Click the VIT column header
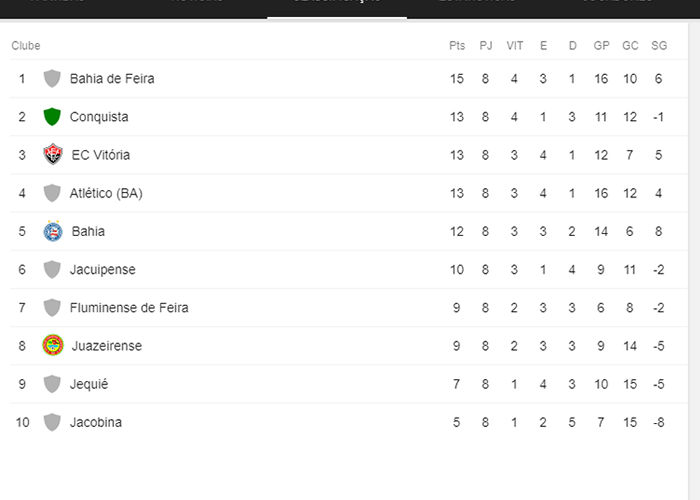The height and width of the screenshot is (500, 700). (x=515, y=46)
